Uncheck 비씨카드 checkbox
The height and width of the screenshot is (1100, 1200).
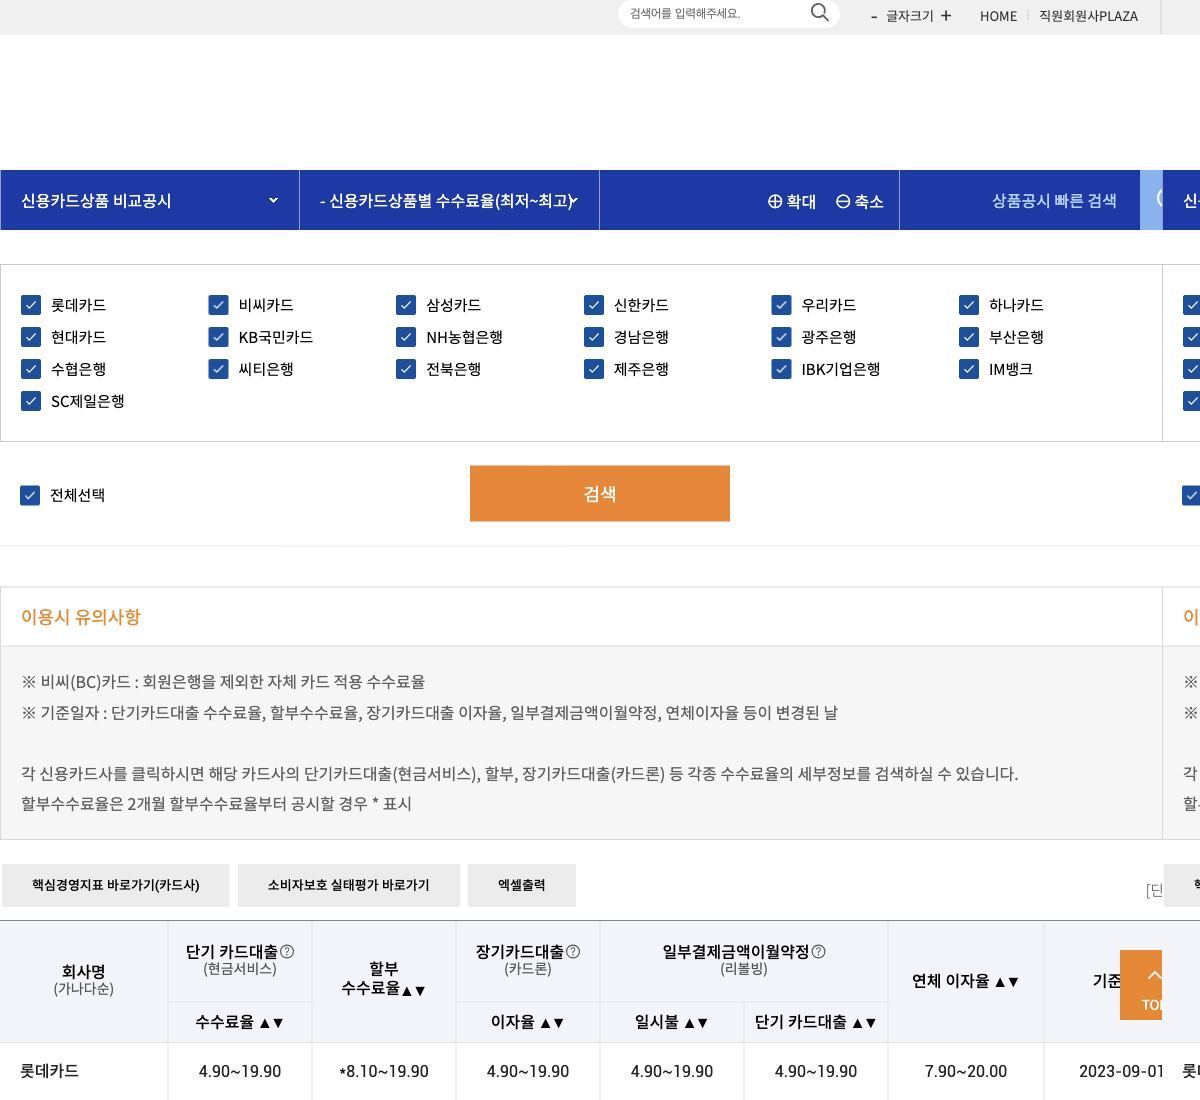tap(218, 305)
